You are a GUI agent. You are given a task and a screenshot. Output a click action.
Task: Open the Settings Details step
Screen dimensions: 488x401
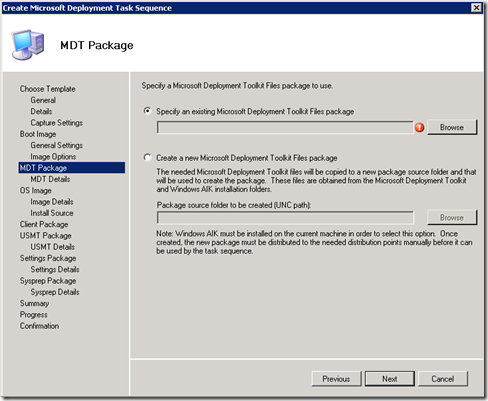[x=55, y=269]
